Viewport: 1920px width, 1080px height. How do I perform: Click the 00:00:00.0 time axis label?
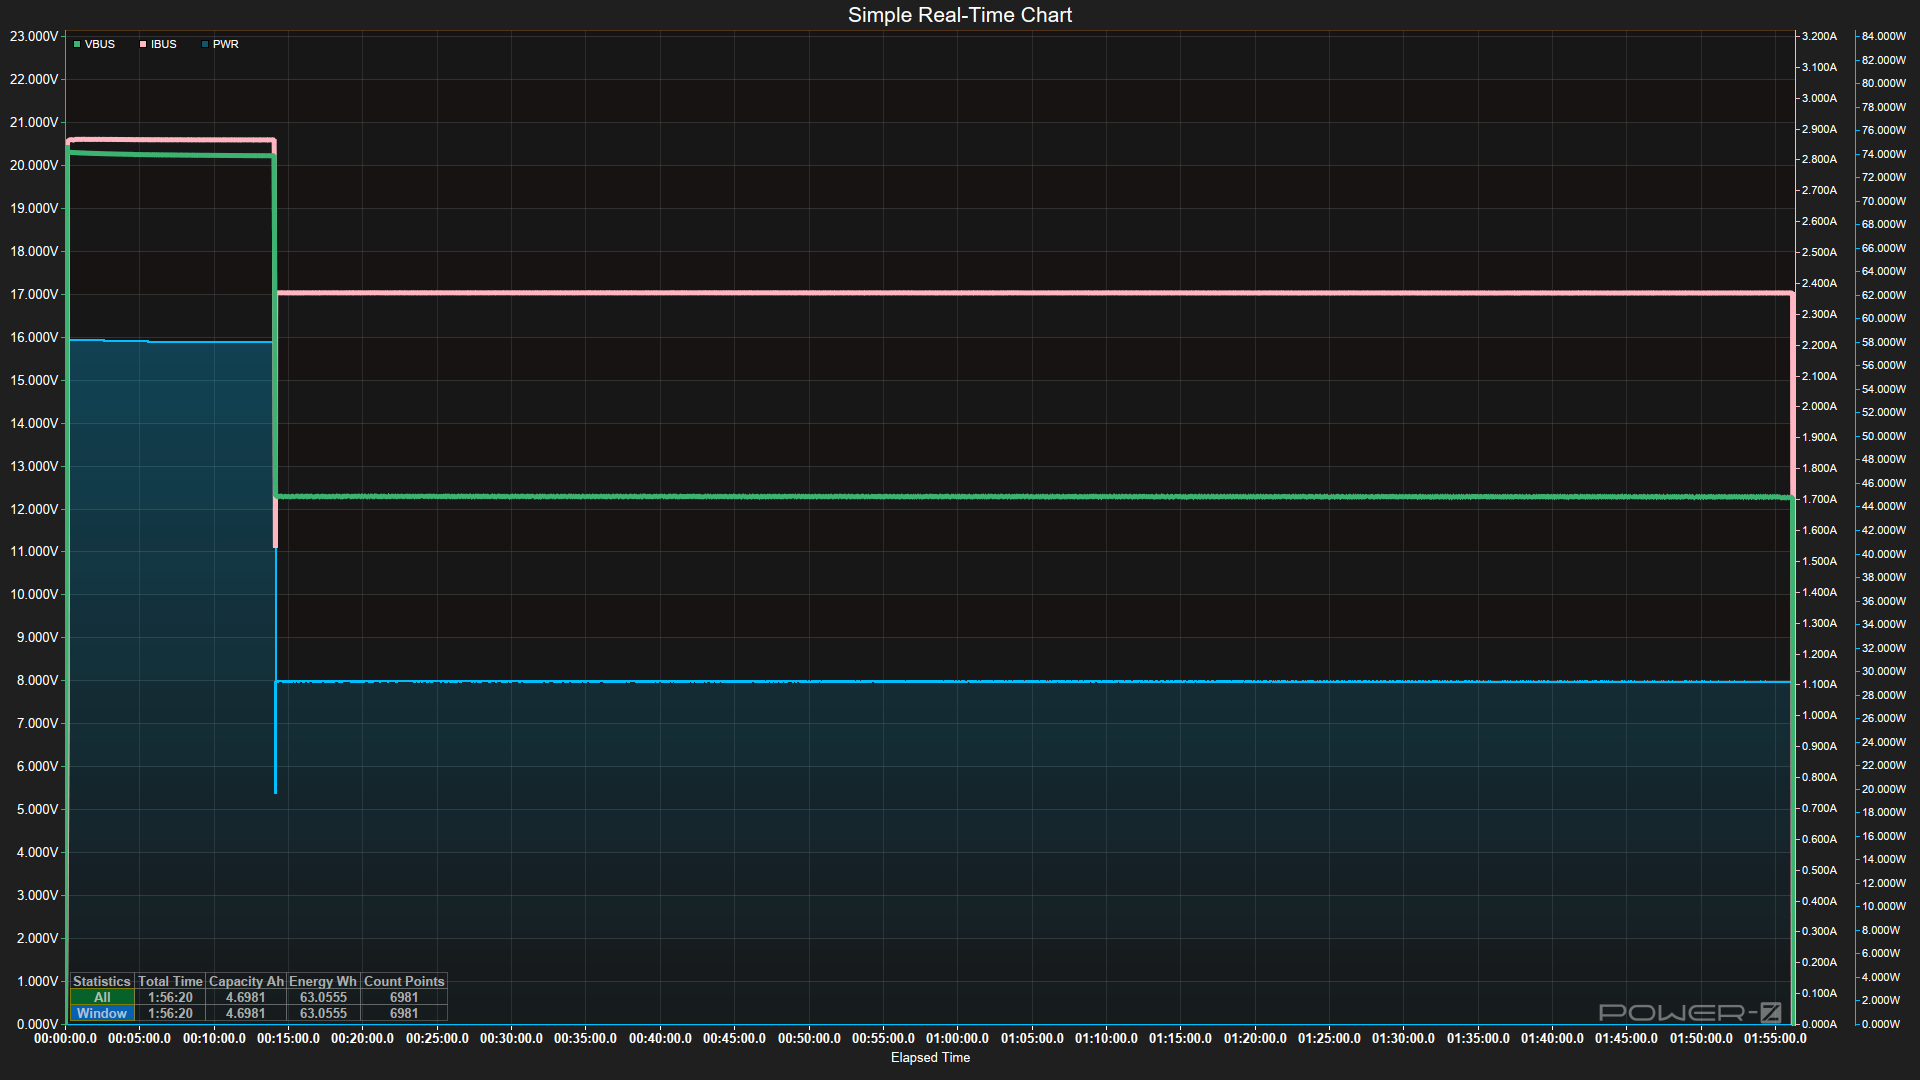pyautogui.click(x=66, y=1039)
